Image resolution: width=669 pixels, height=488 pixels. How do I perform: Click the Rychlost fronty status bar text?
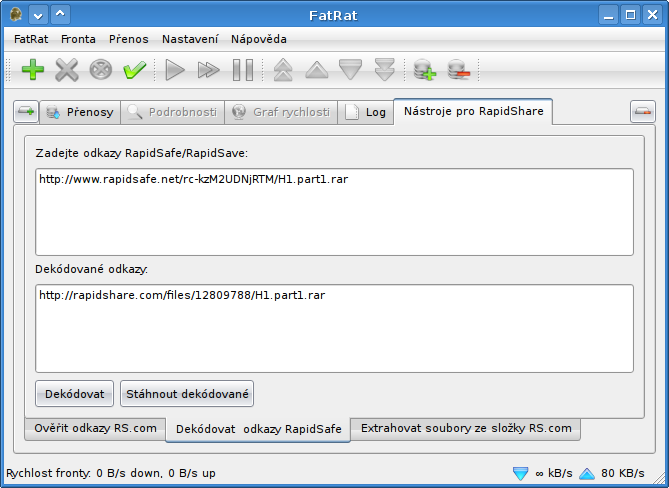point(111,473)
